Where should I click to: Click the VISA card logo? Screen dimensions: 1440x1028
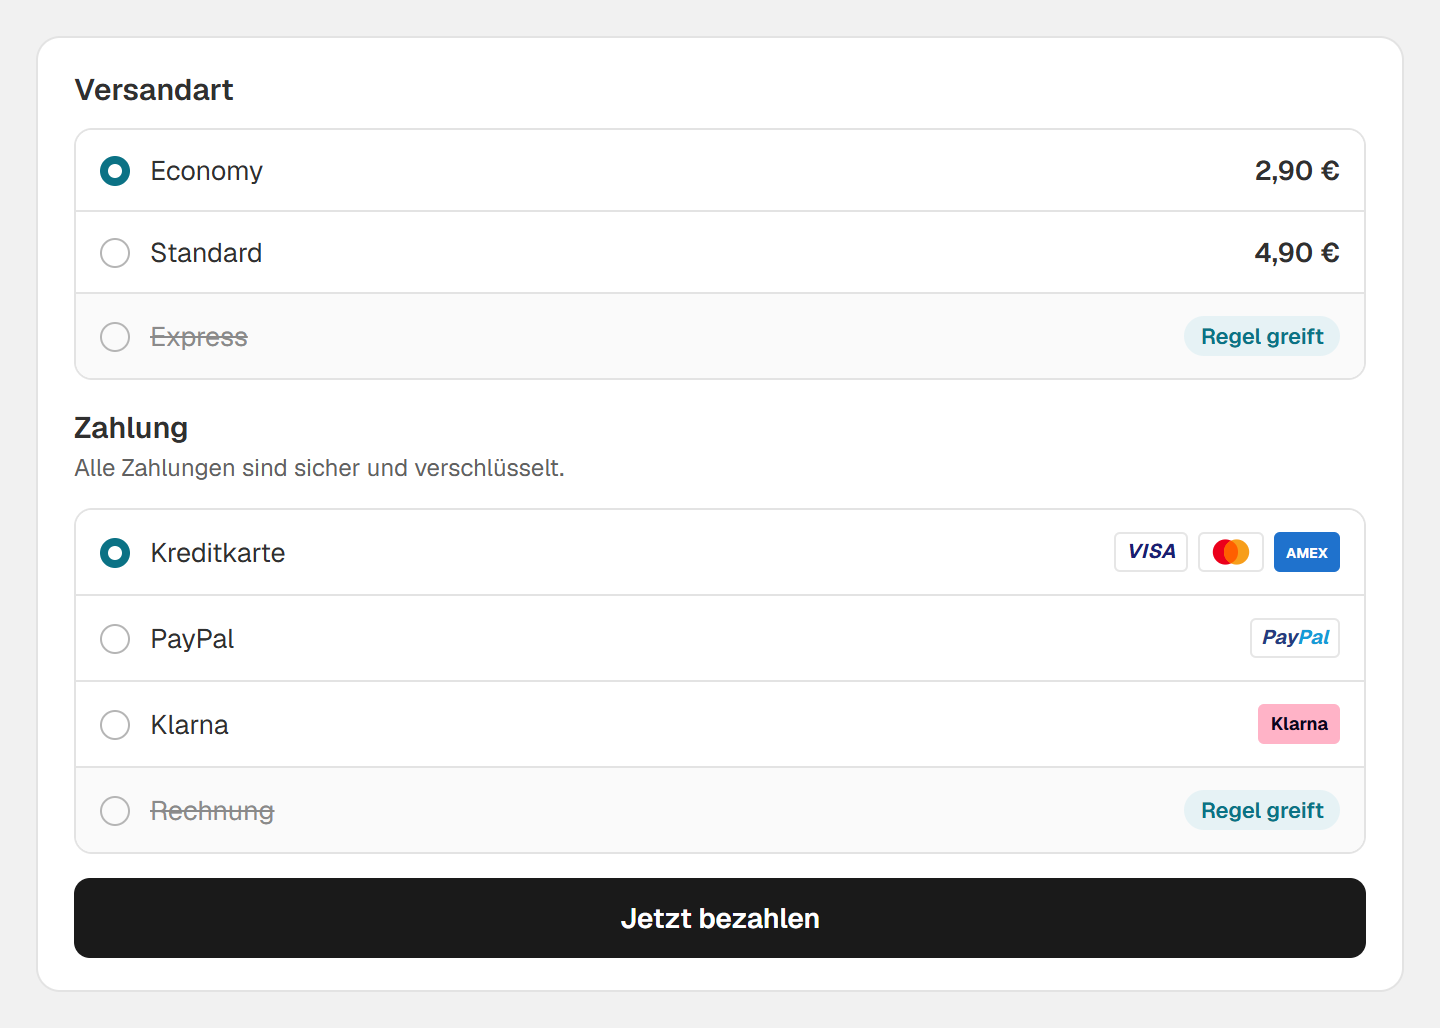point(1151,552)
